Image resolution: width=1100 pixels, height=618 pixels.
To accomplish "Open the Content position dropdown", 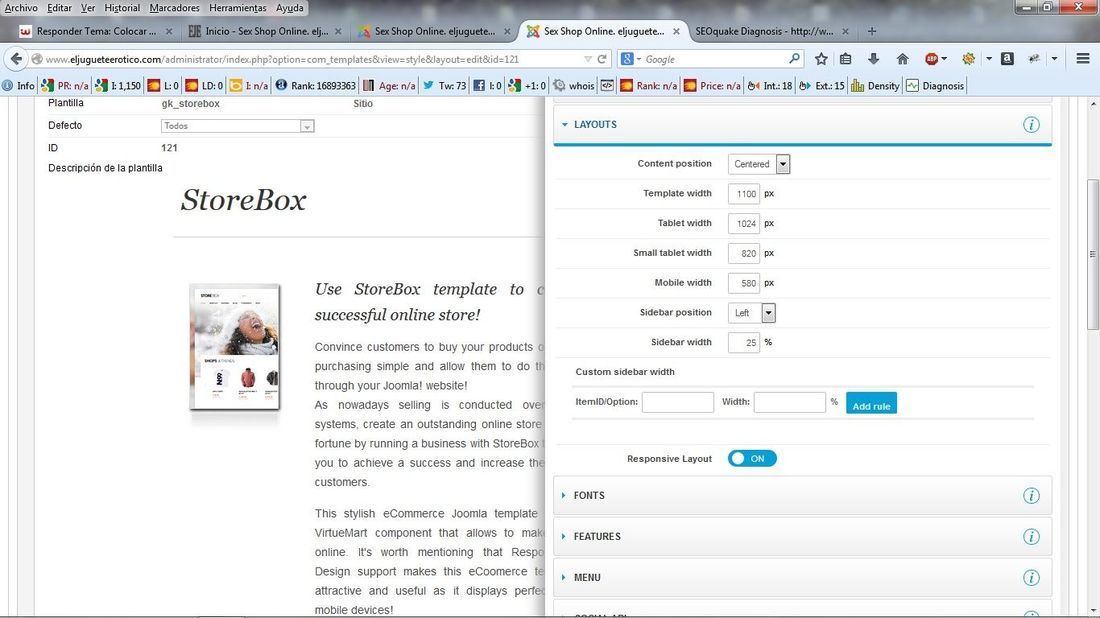I will 759,164.
